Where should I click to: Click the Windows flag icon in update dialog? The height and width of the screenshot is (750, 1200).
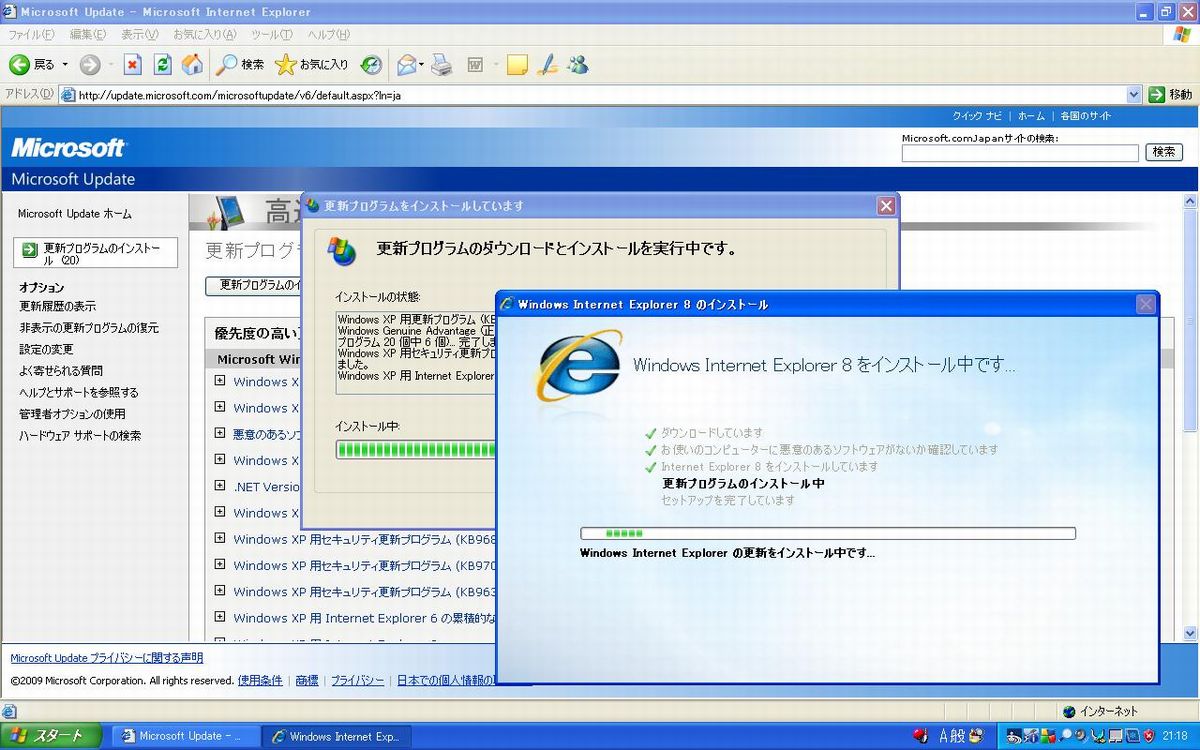[342, 250]
